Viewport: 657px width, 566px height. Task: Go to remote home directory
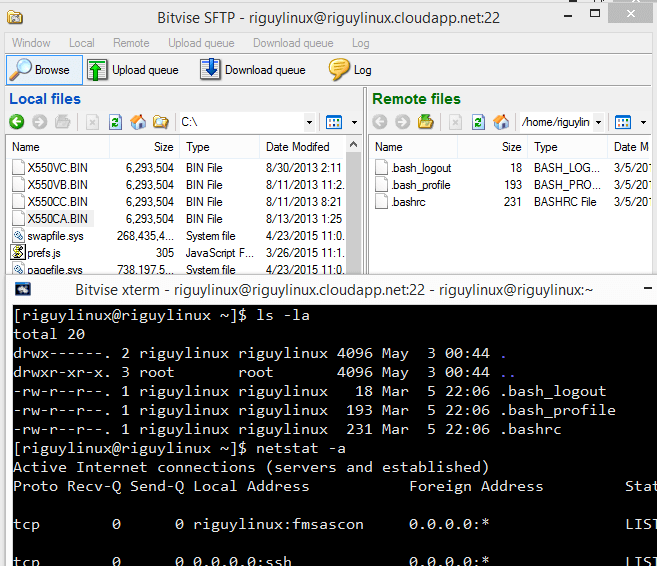502,122
